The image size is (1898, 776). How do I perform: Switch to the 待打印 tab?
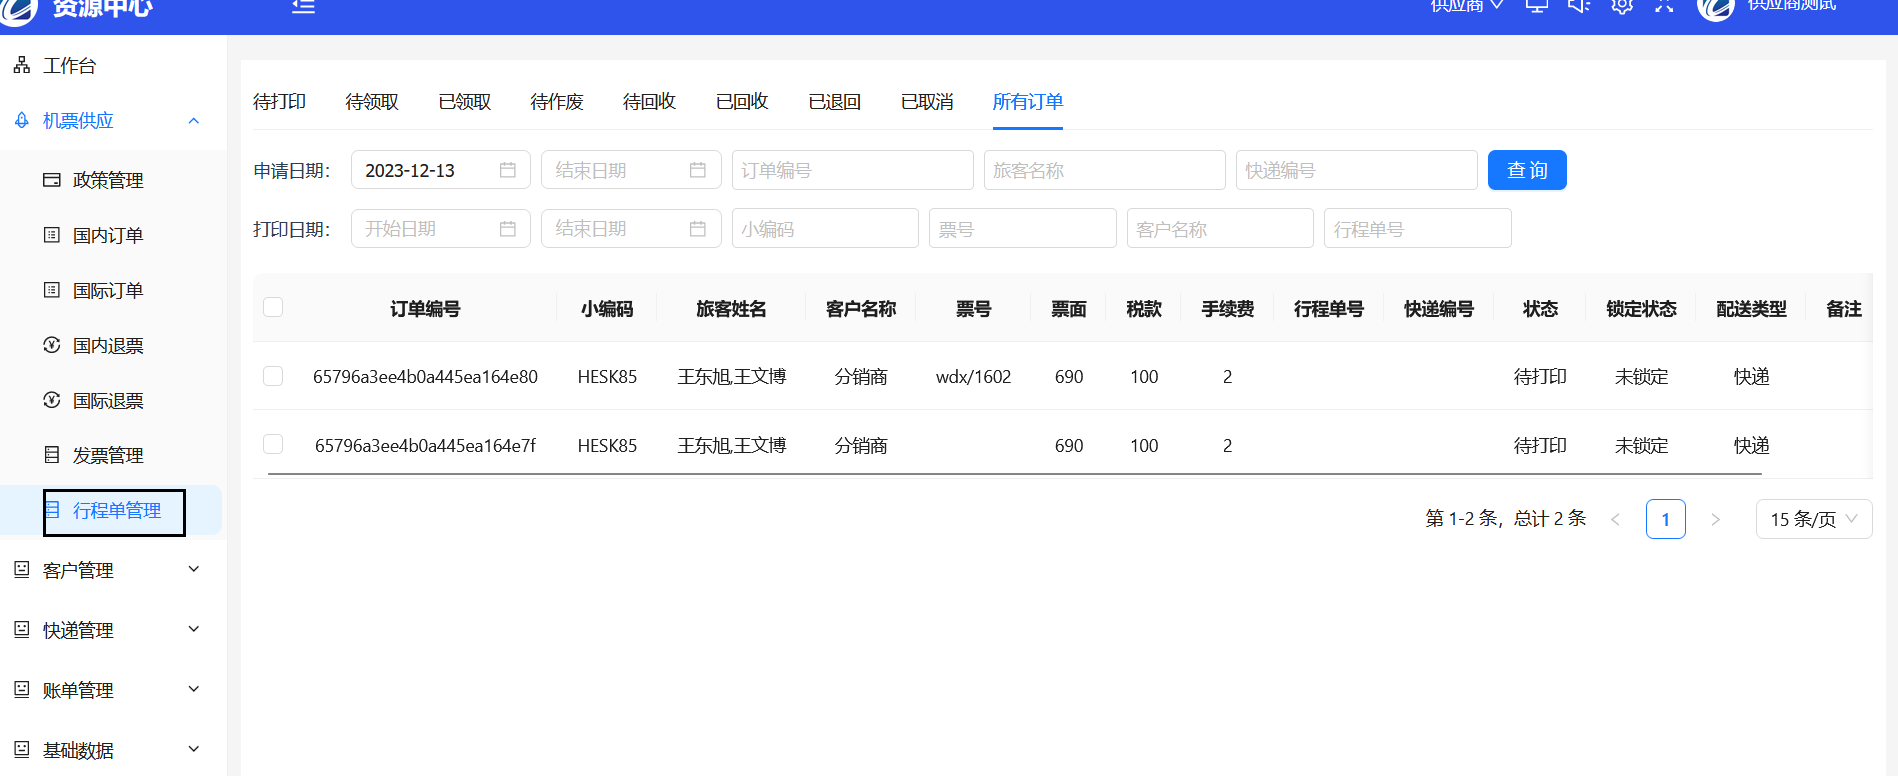[279, 102]
